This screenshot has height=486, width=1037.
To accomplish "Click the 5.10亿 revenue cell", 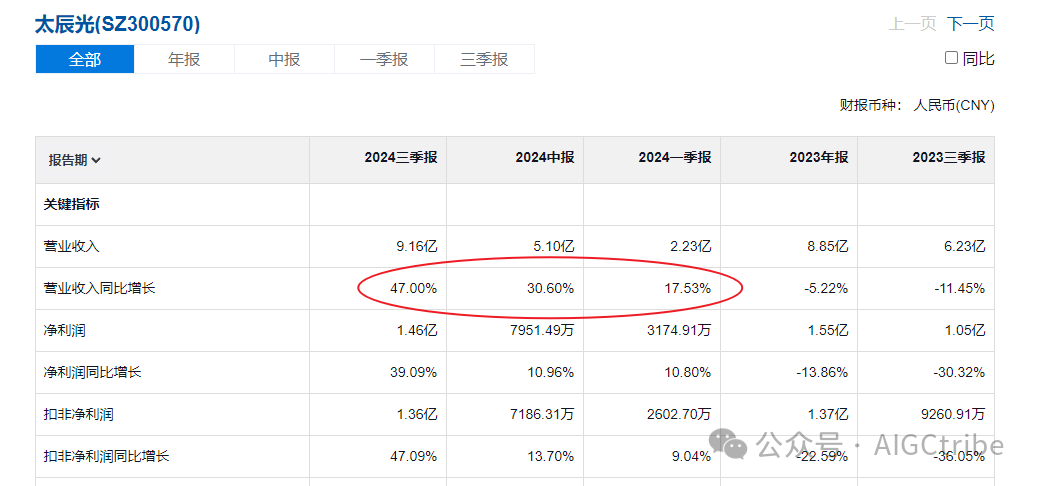I will coord(553,247).
